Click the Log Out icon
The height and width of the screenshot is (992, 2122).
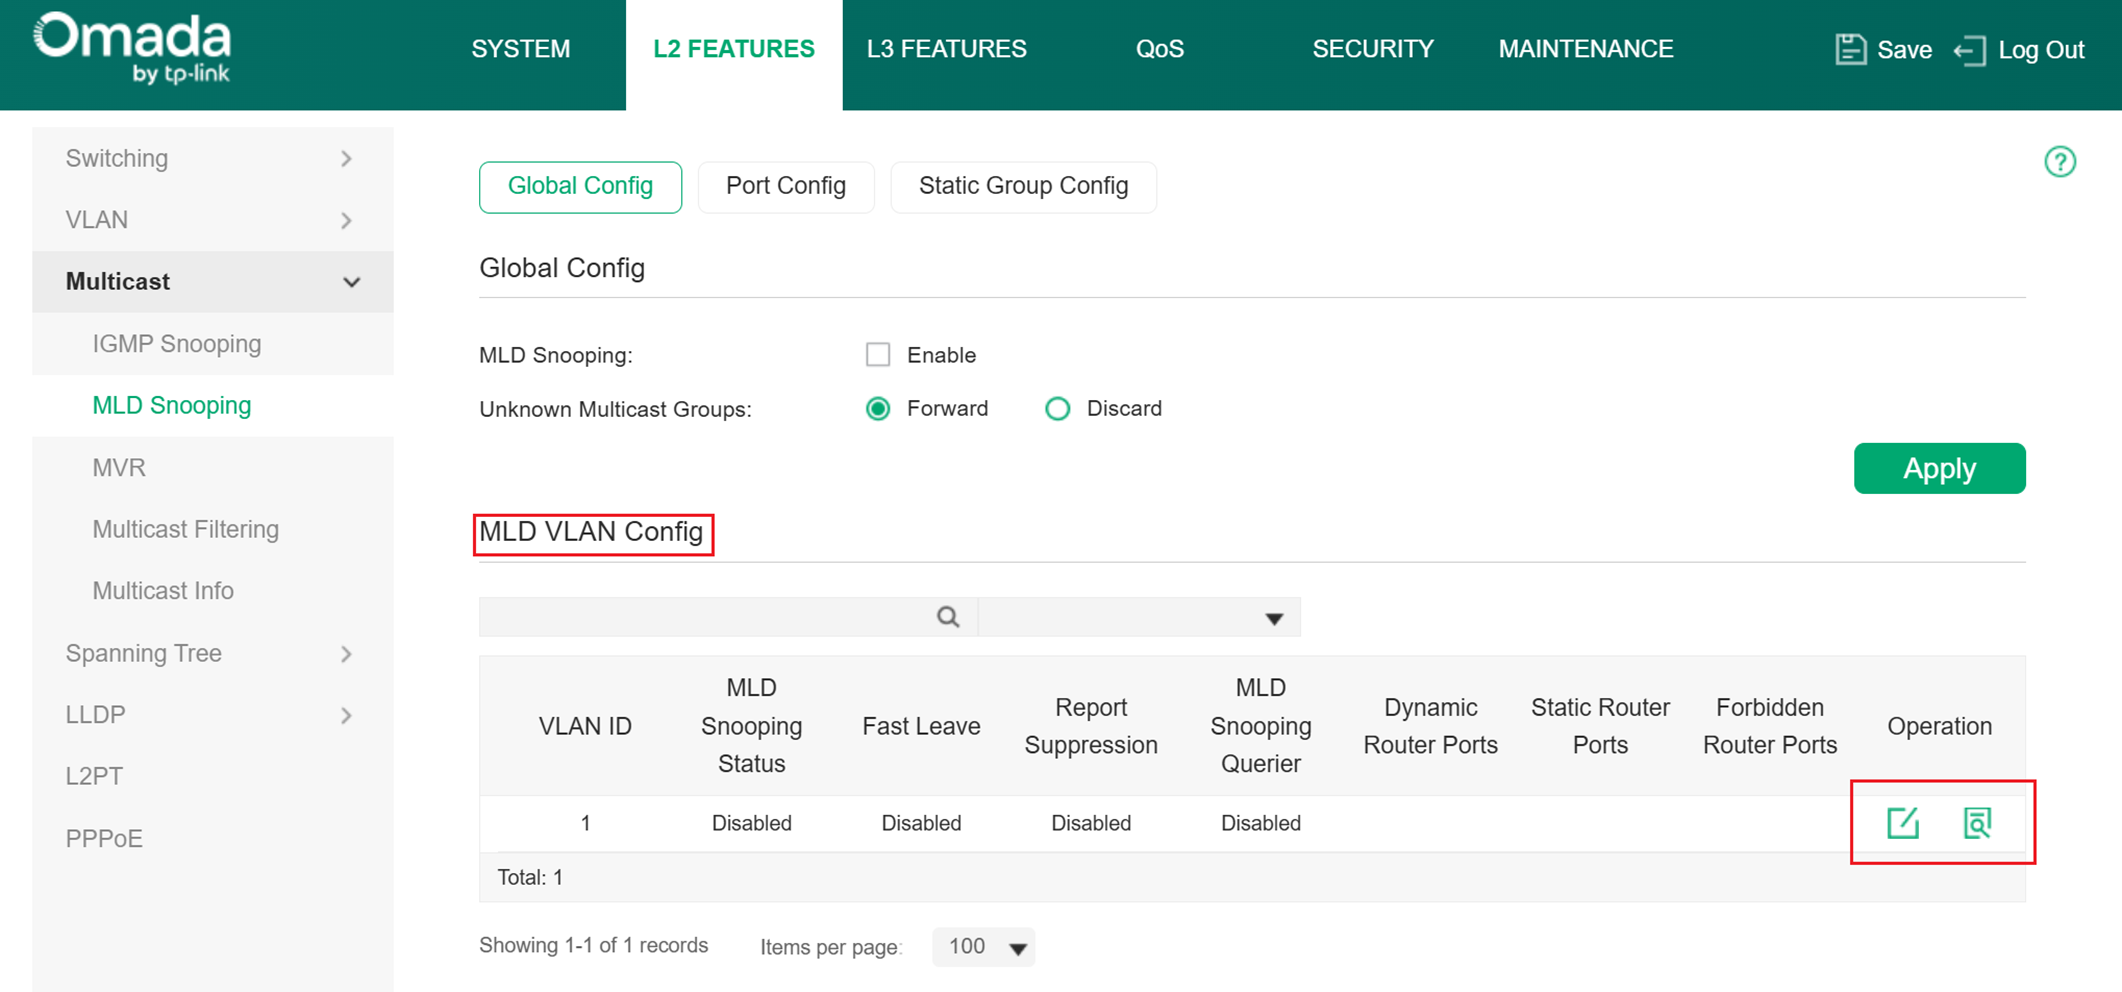[x=1969, y=50]
